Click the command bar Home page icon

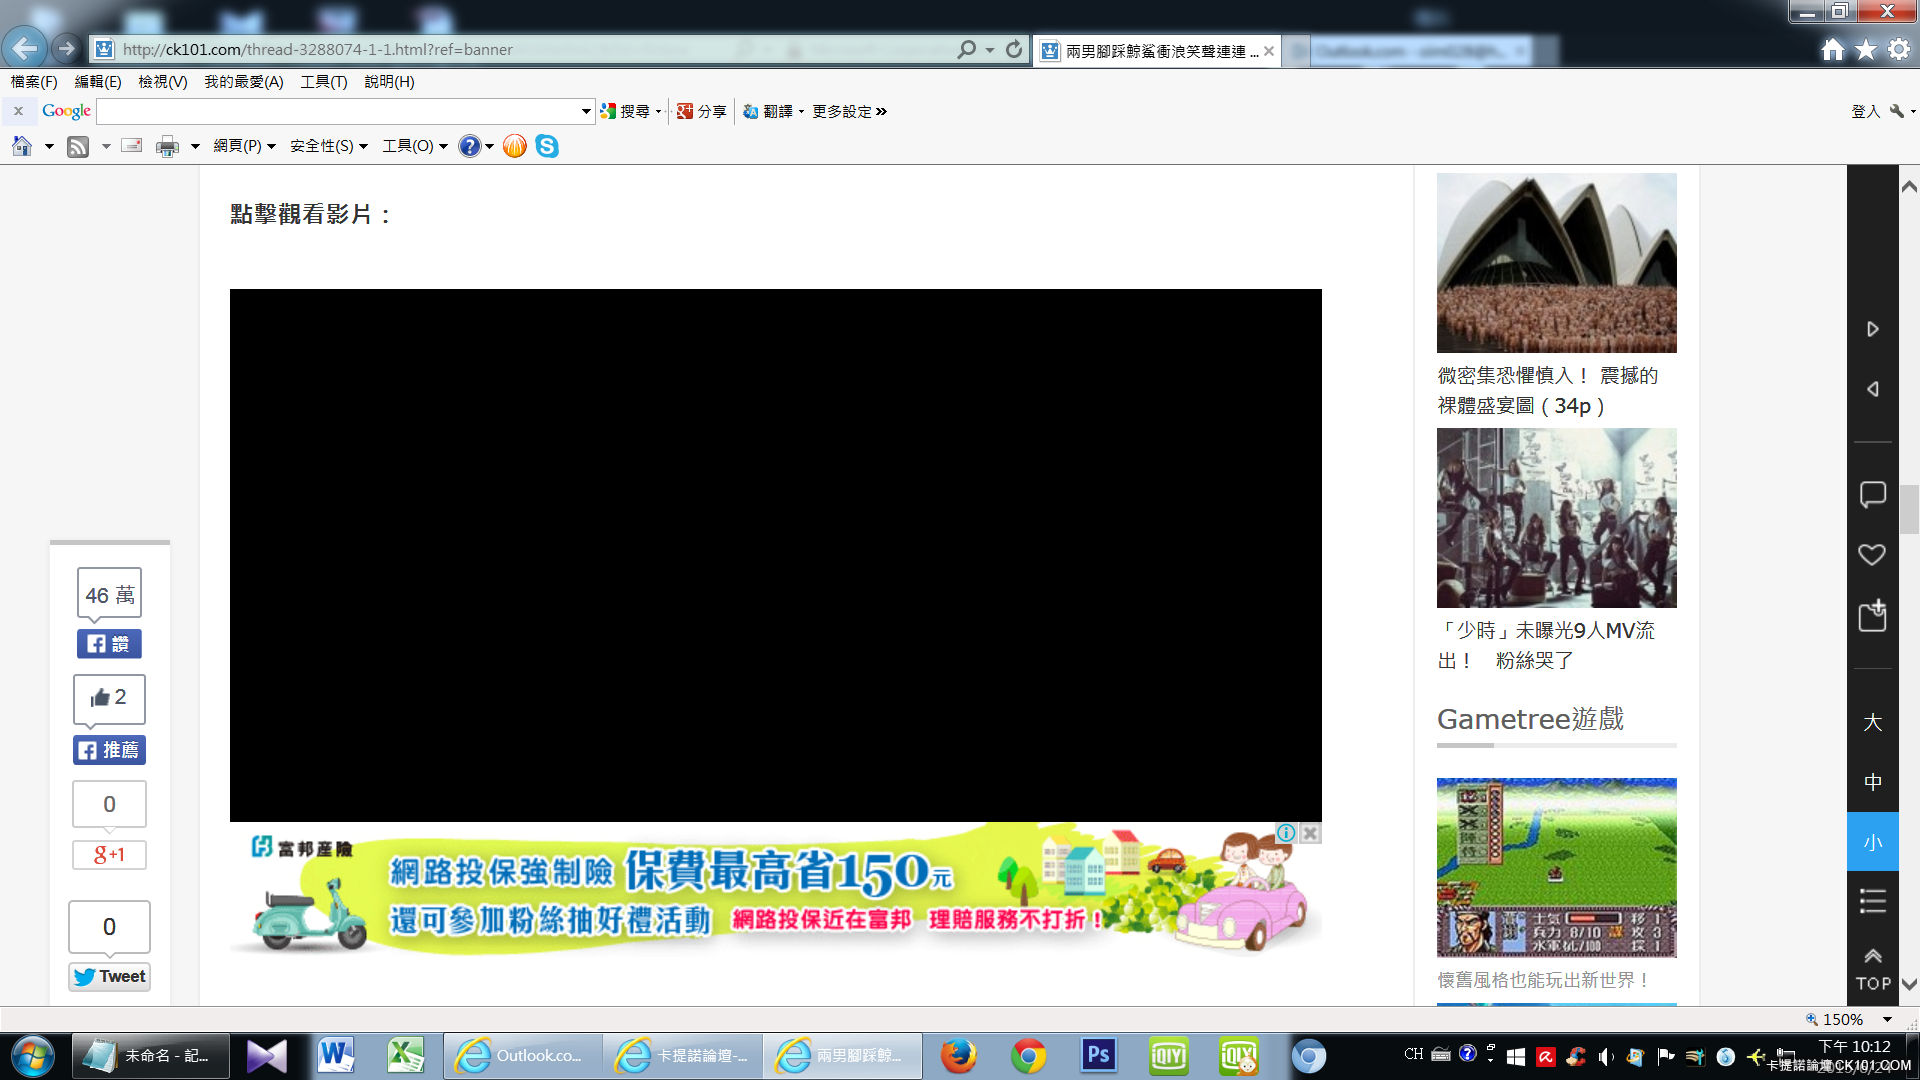tap(22, 146)
